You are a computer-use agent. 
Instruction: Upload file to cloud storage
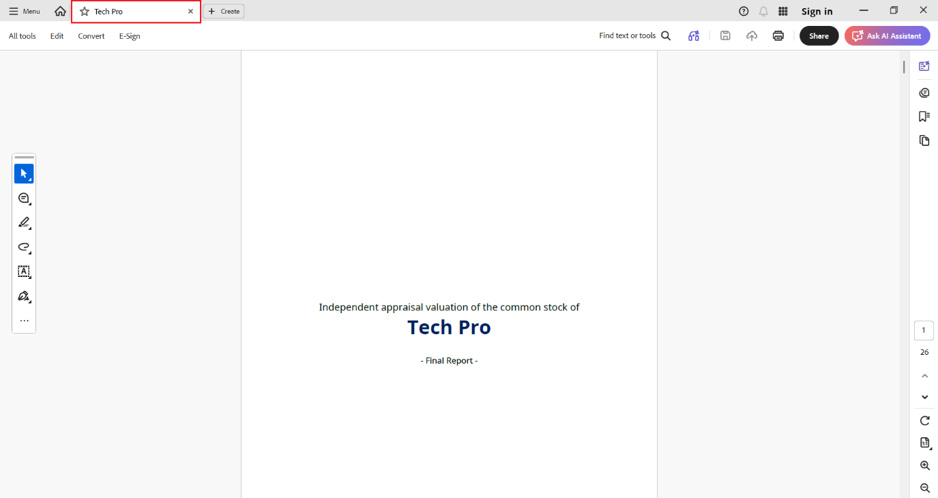coord(751,36)
